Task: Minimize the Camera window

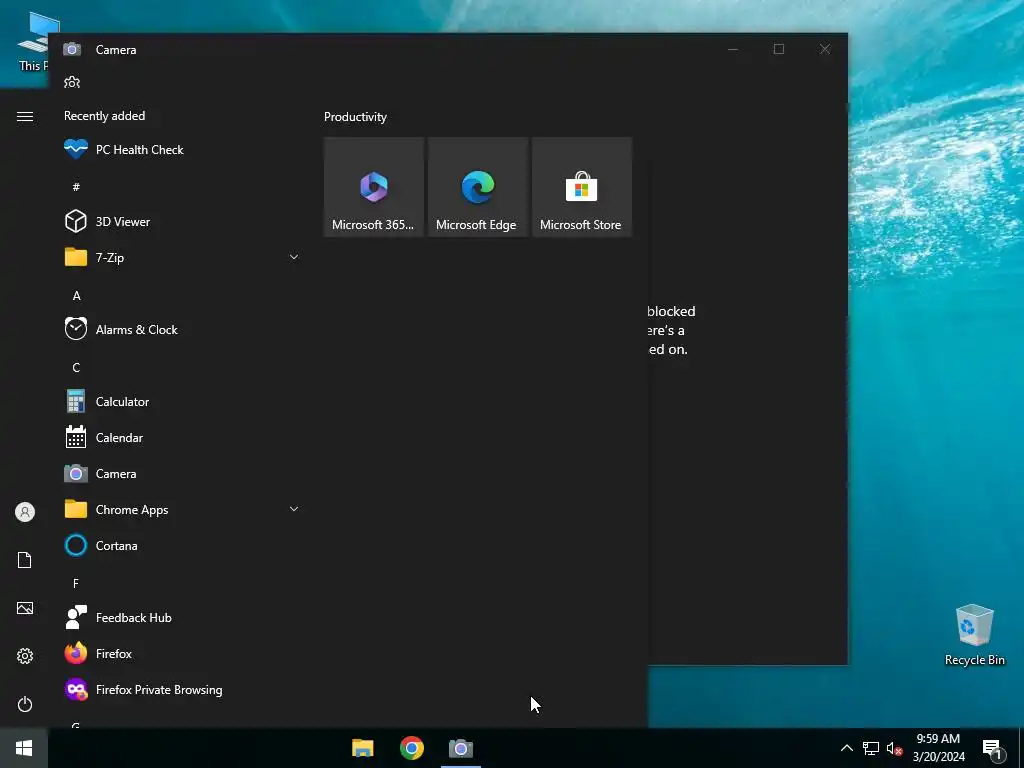Action: point(733,49)
